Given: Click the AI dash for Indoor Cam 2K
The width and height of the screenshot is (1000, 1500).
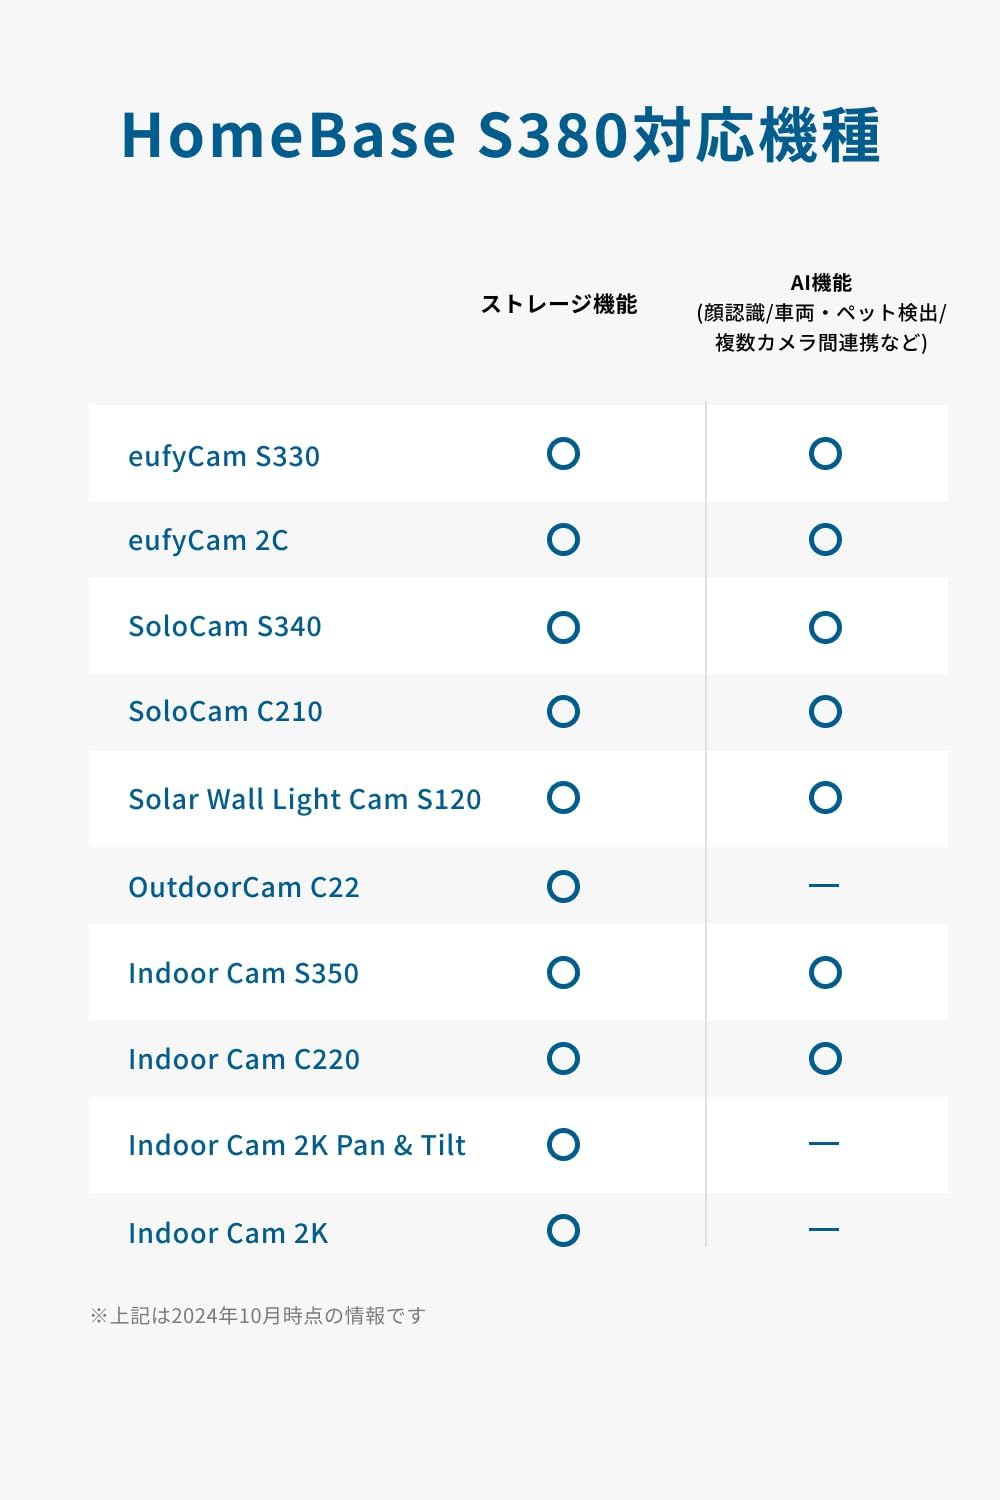Looking at the screenshot, I should [x=824, y=1230].
